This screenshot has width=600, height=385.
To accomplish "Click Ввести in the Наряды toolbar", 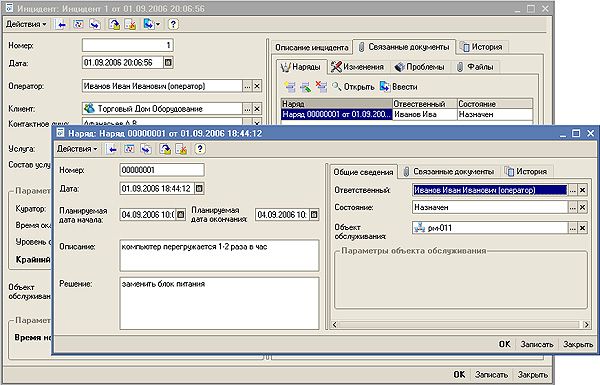I will pos(398,87).
